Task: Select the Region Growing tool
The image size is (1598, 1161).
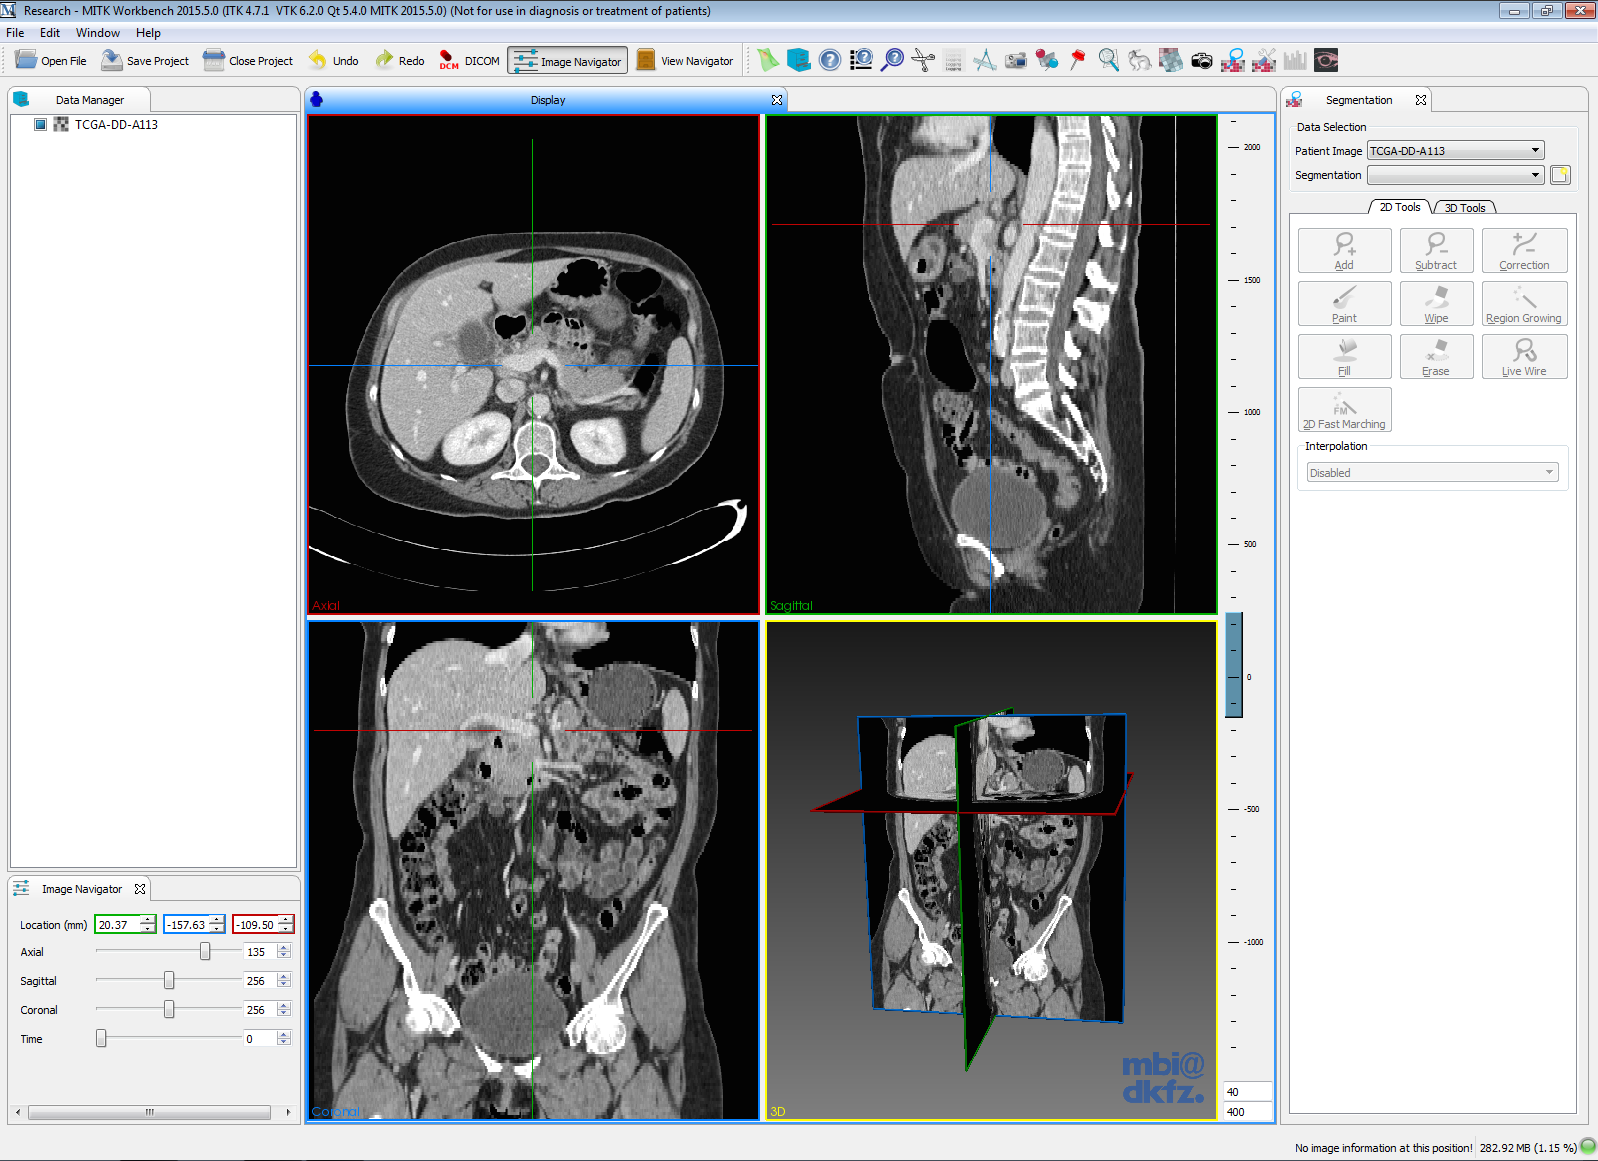Action: pos(1524,304)
